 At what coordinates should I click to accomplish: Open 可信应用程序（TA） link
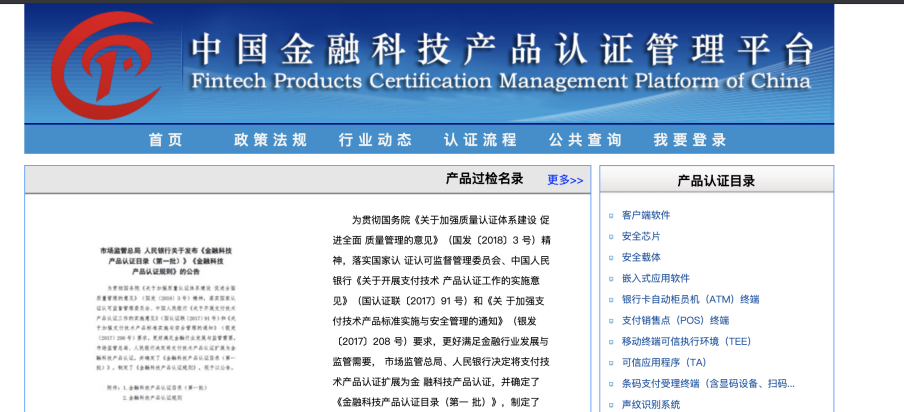coord(664,362)
